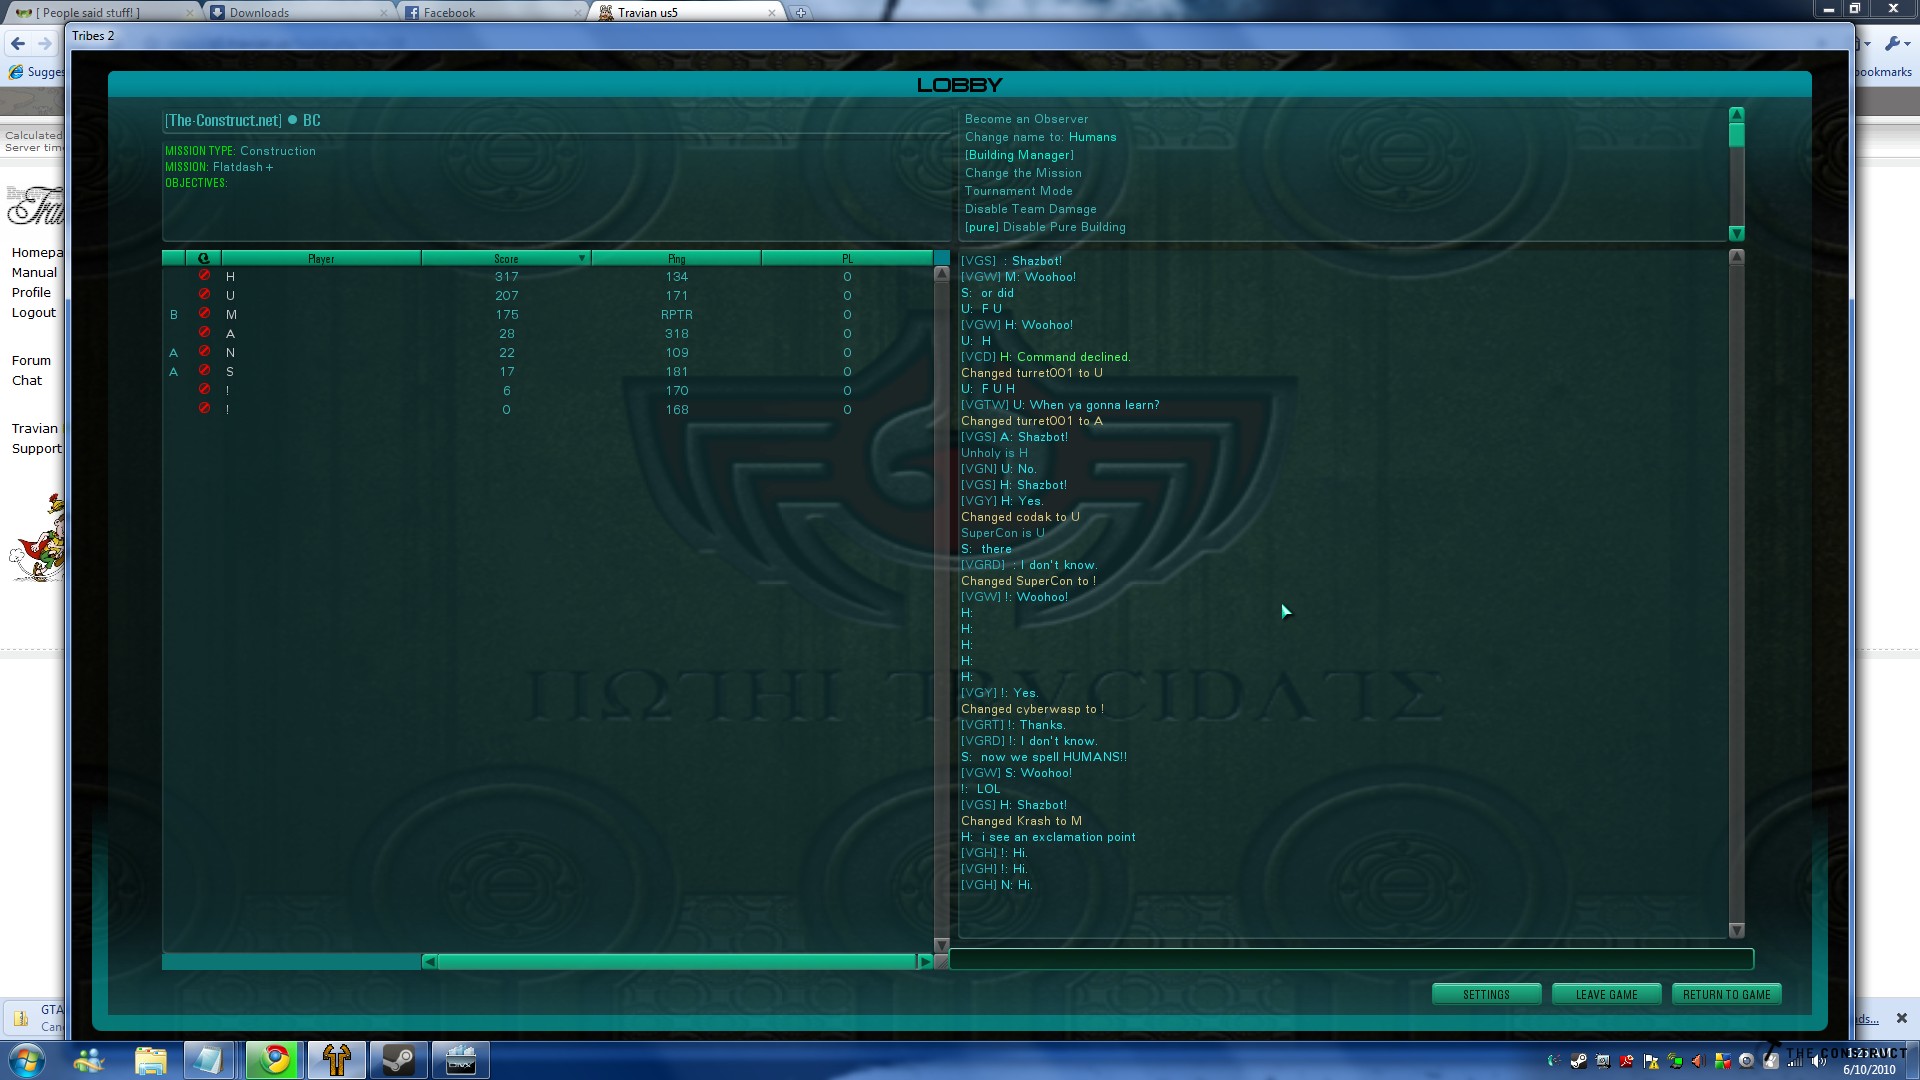Click Adobe updater tray icon
This screenshot has height=1080, width=1920.
coord(1627,1060)
